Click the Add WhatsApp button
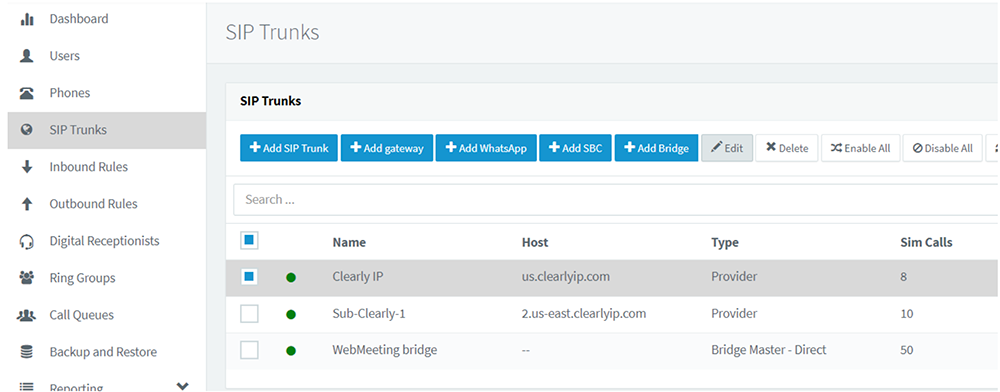The width and height of the screenshot is (1000, 392). [486, 148]
